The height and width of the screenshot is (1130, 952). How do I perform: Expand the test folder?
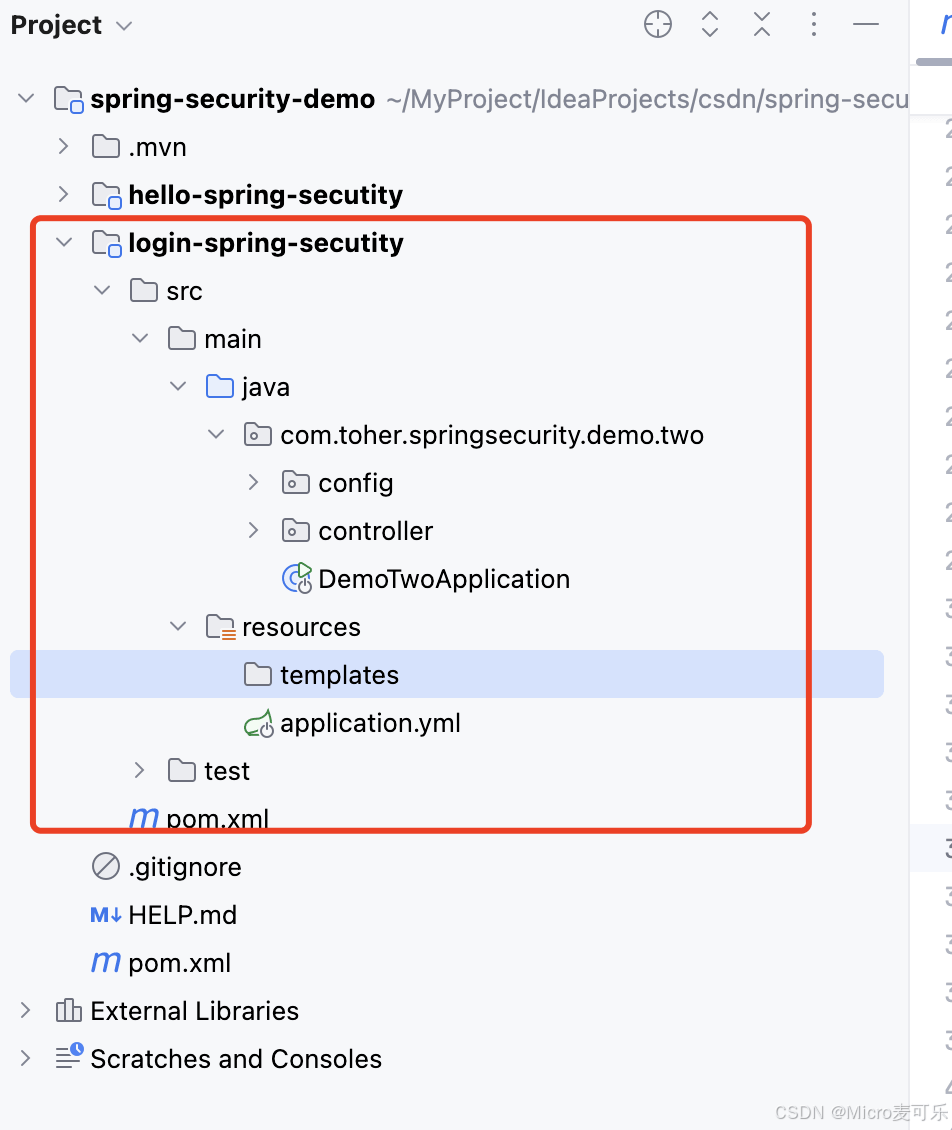(x=139, y=771)
